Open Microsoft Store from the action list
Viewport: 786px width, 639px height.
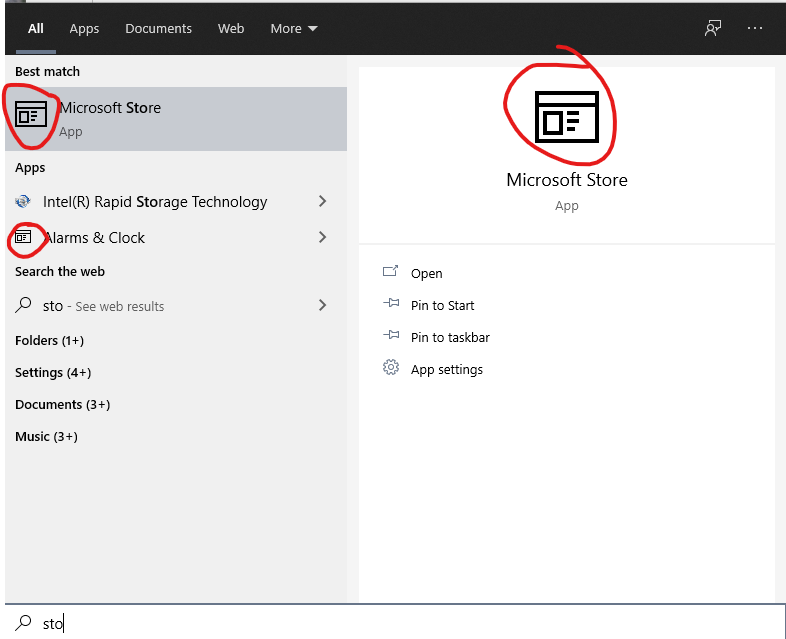coord(426,273)
